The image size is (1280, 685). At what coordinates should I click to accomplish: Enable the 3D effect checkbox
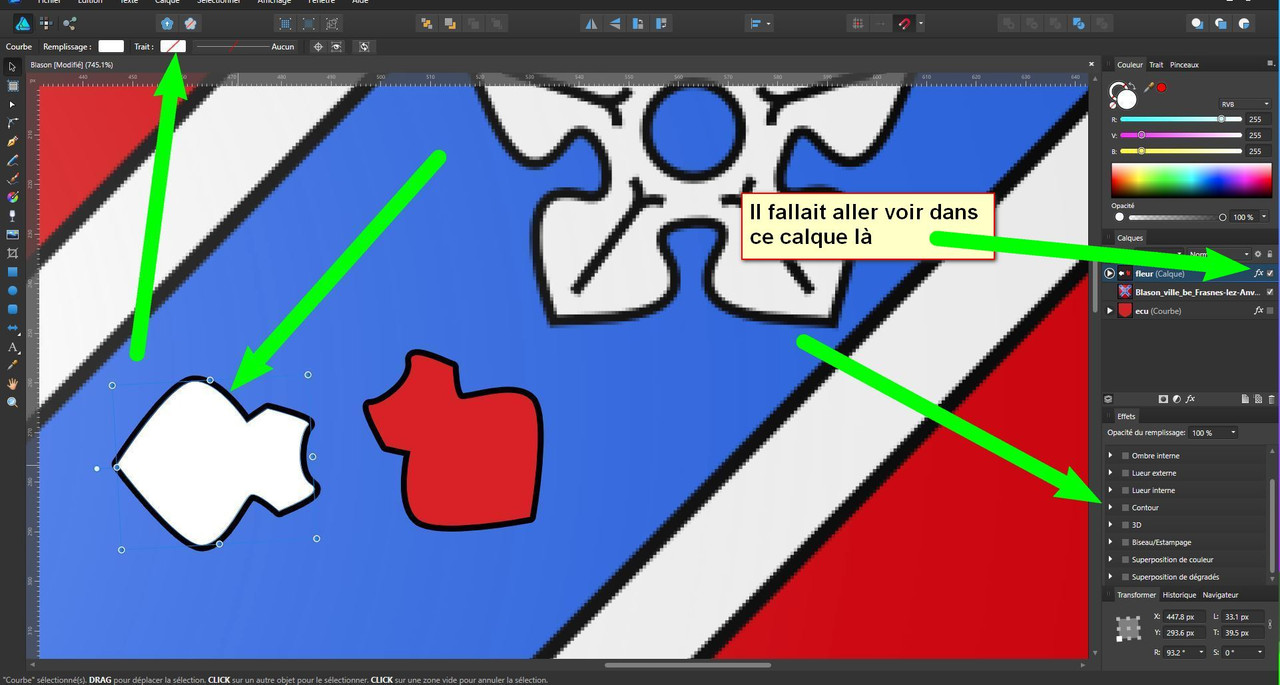pos(1125,525)
